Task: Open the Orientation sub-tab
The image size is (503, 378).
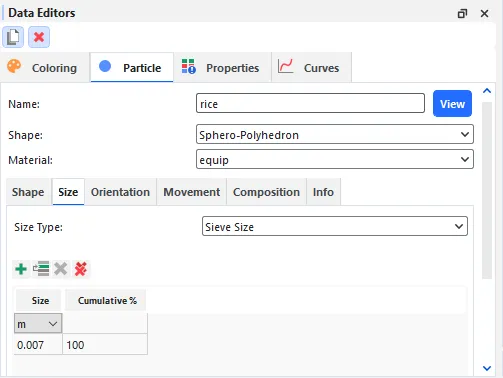Action: 120,192
